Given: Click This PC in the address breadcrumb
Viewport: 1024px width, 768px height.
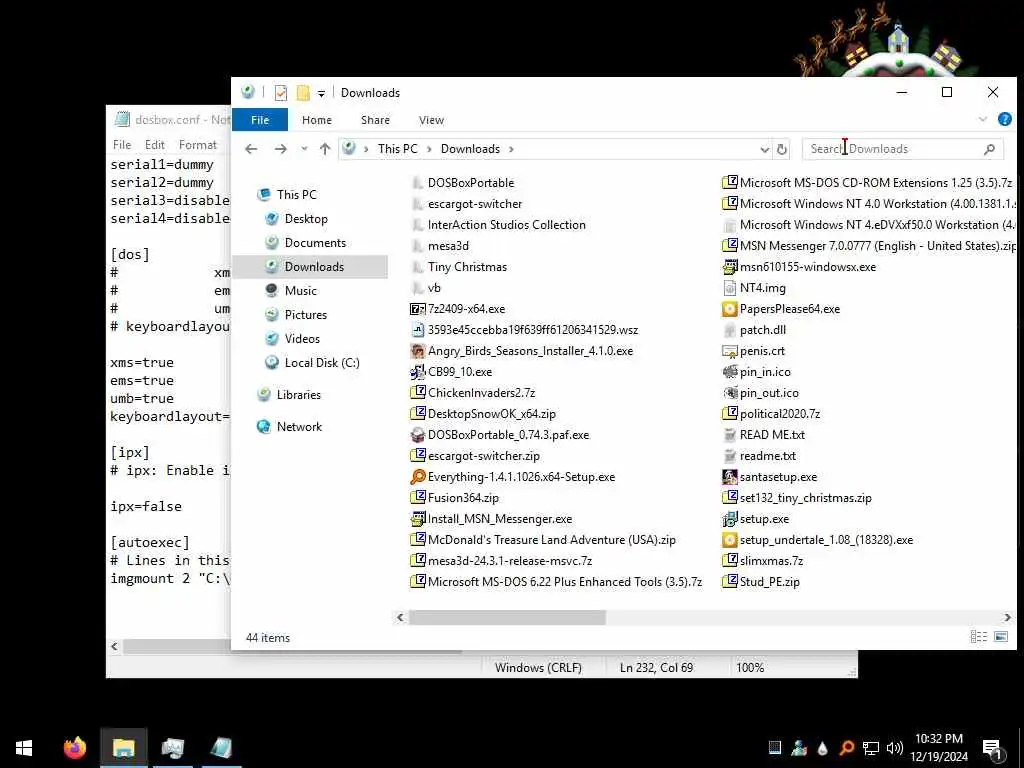Looking at the screenshot, I should tap(397, 149).
